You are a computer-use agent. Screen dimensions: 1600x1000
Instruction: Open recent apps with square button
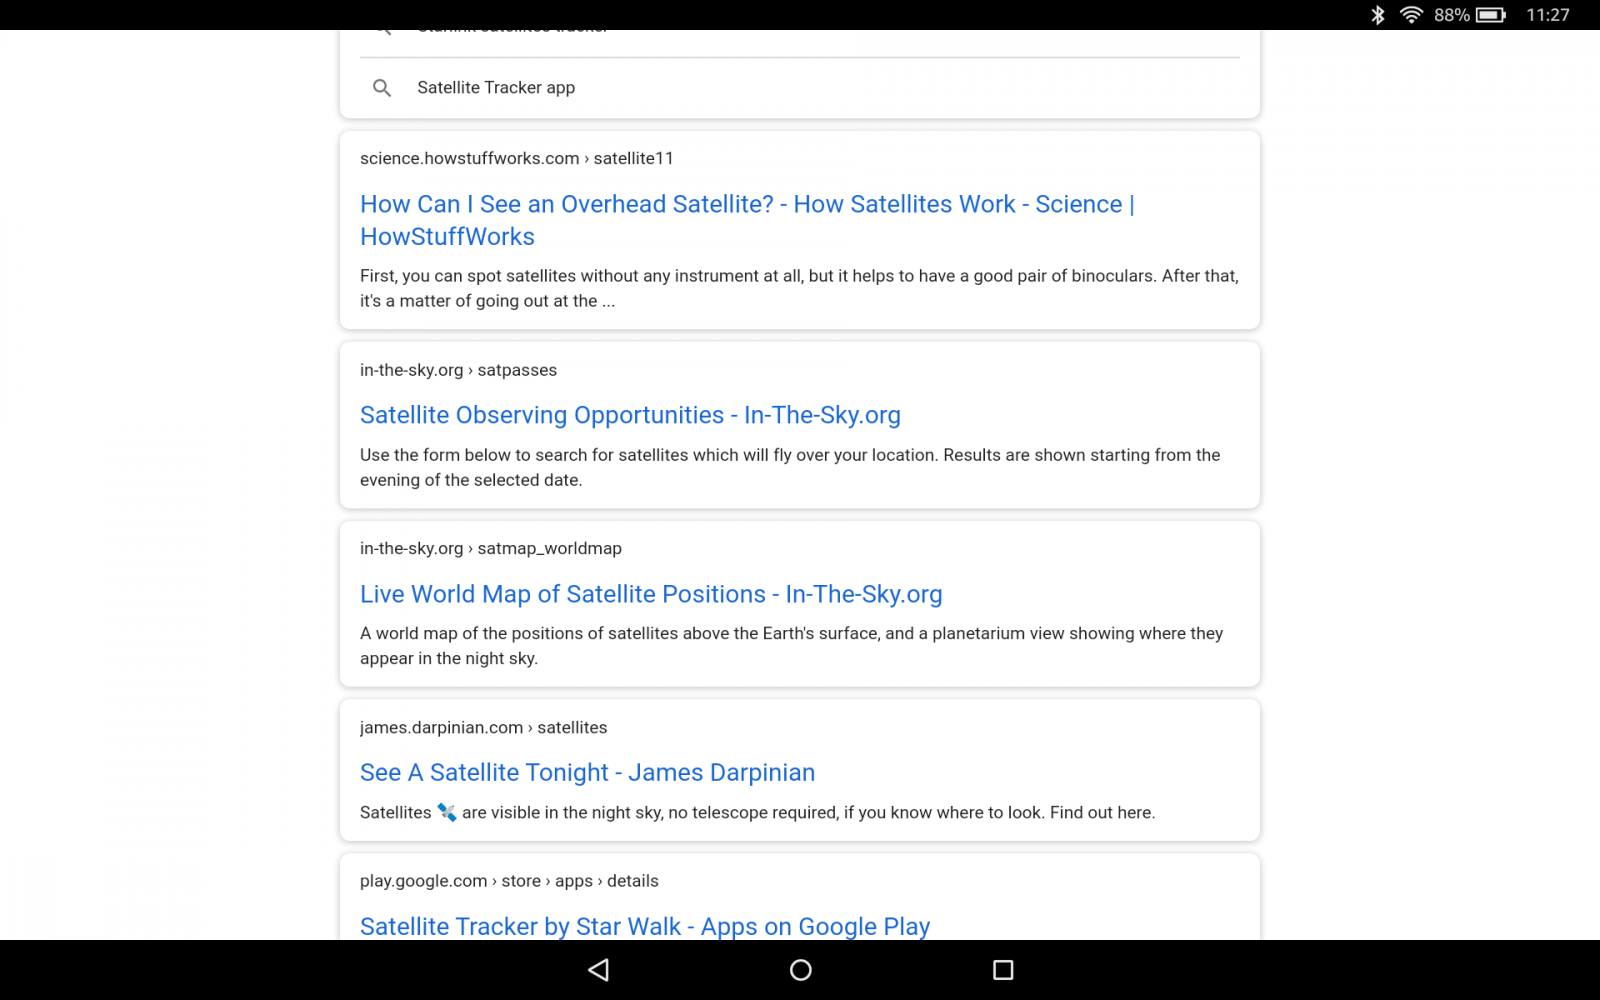(x=1002, y=970)
